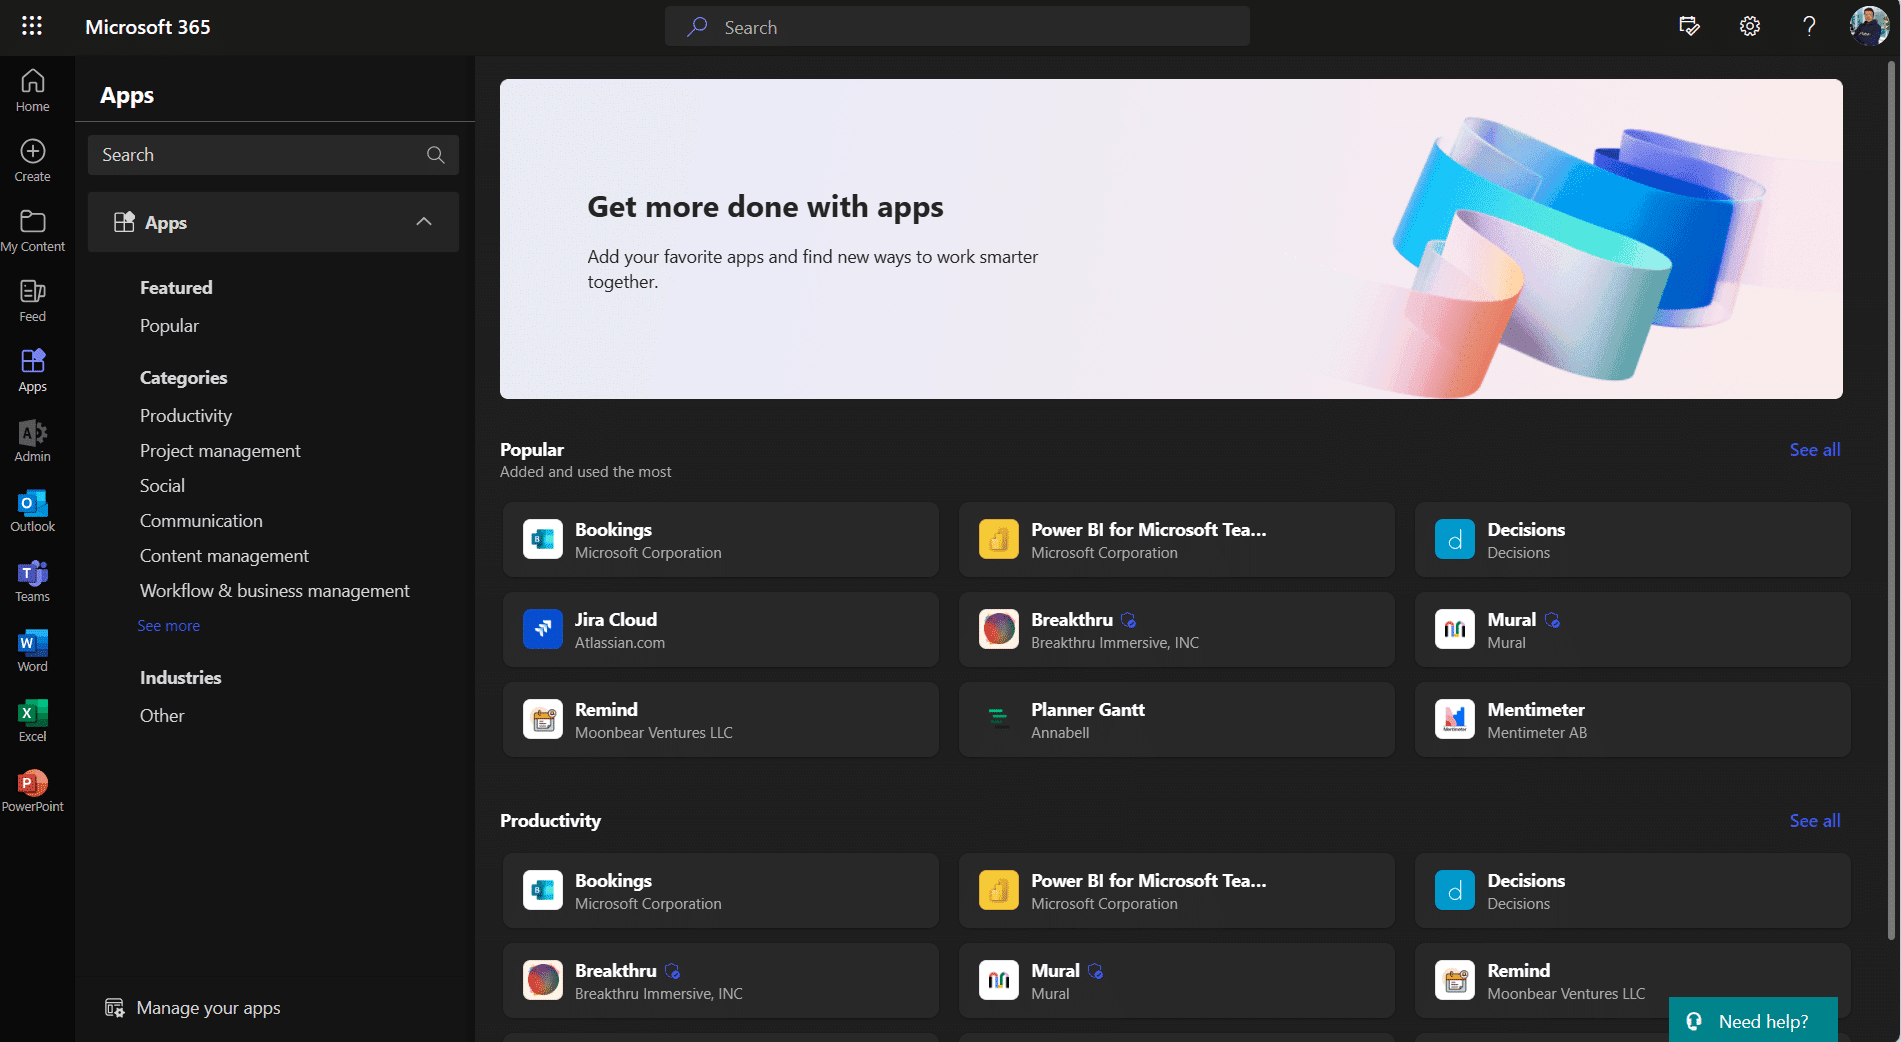Open Excel from the left rail
The image size is (1901, 1042).
click(x=32, y=720)
